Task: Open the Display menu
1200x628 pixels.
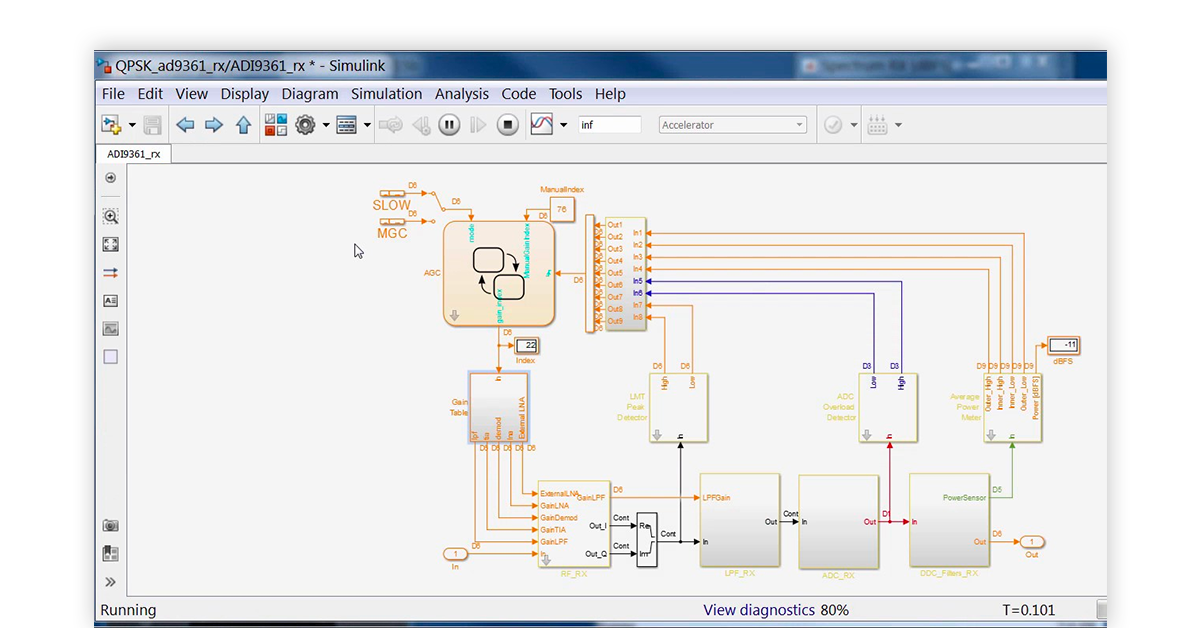Action: click(245, 94)
